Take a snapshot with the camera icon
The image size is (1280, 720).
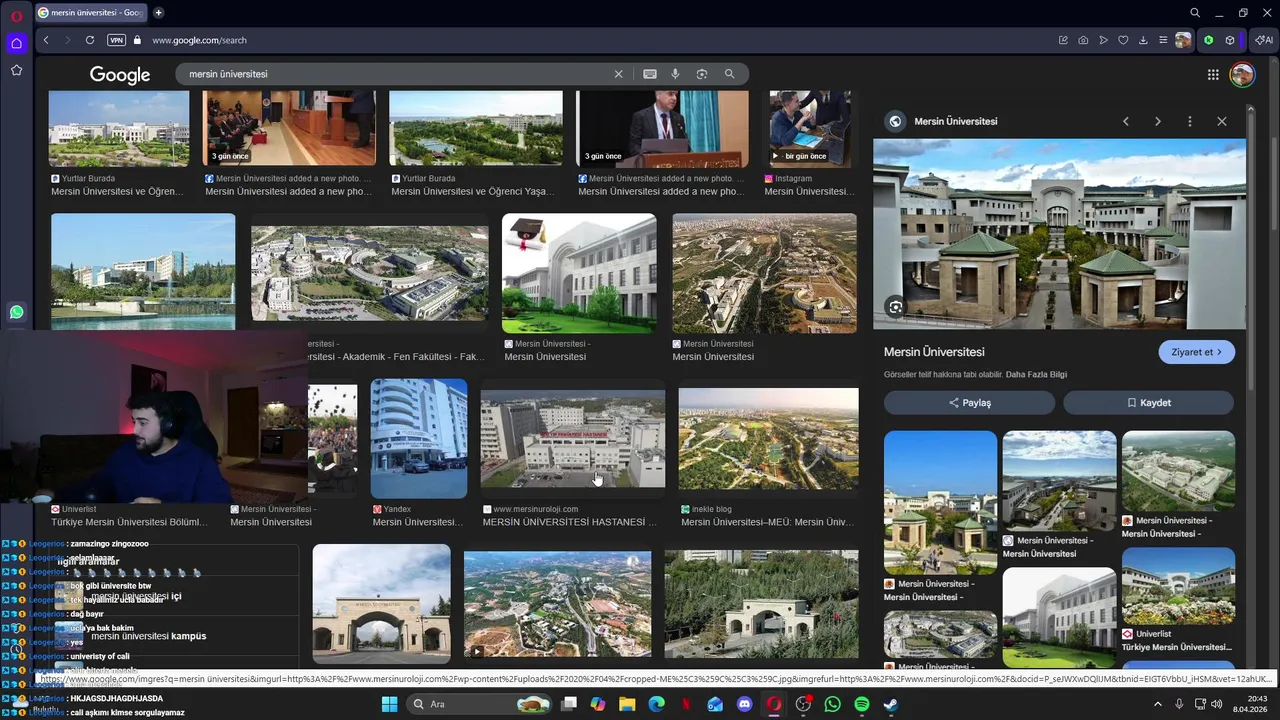point(1083,40)
